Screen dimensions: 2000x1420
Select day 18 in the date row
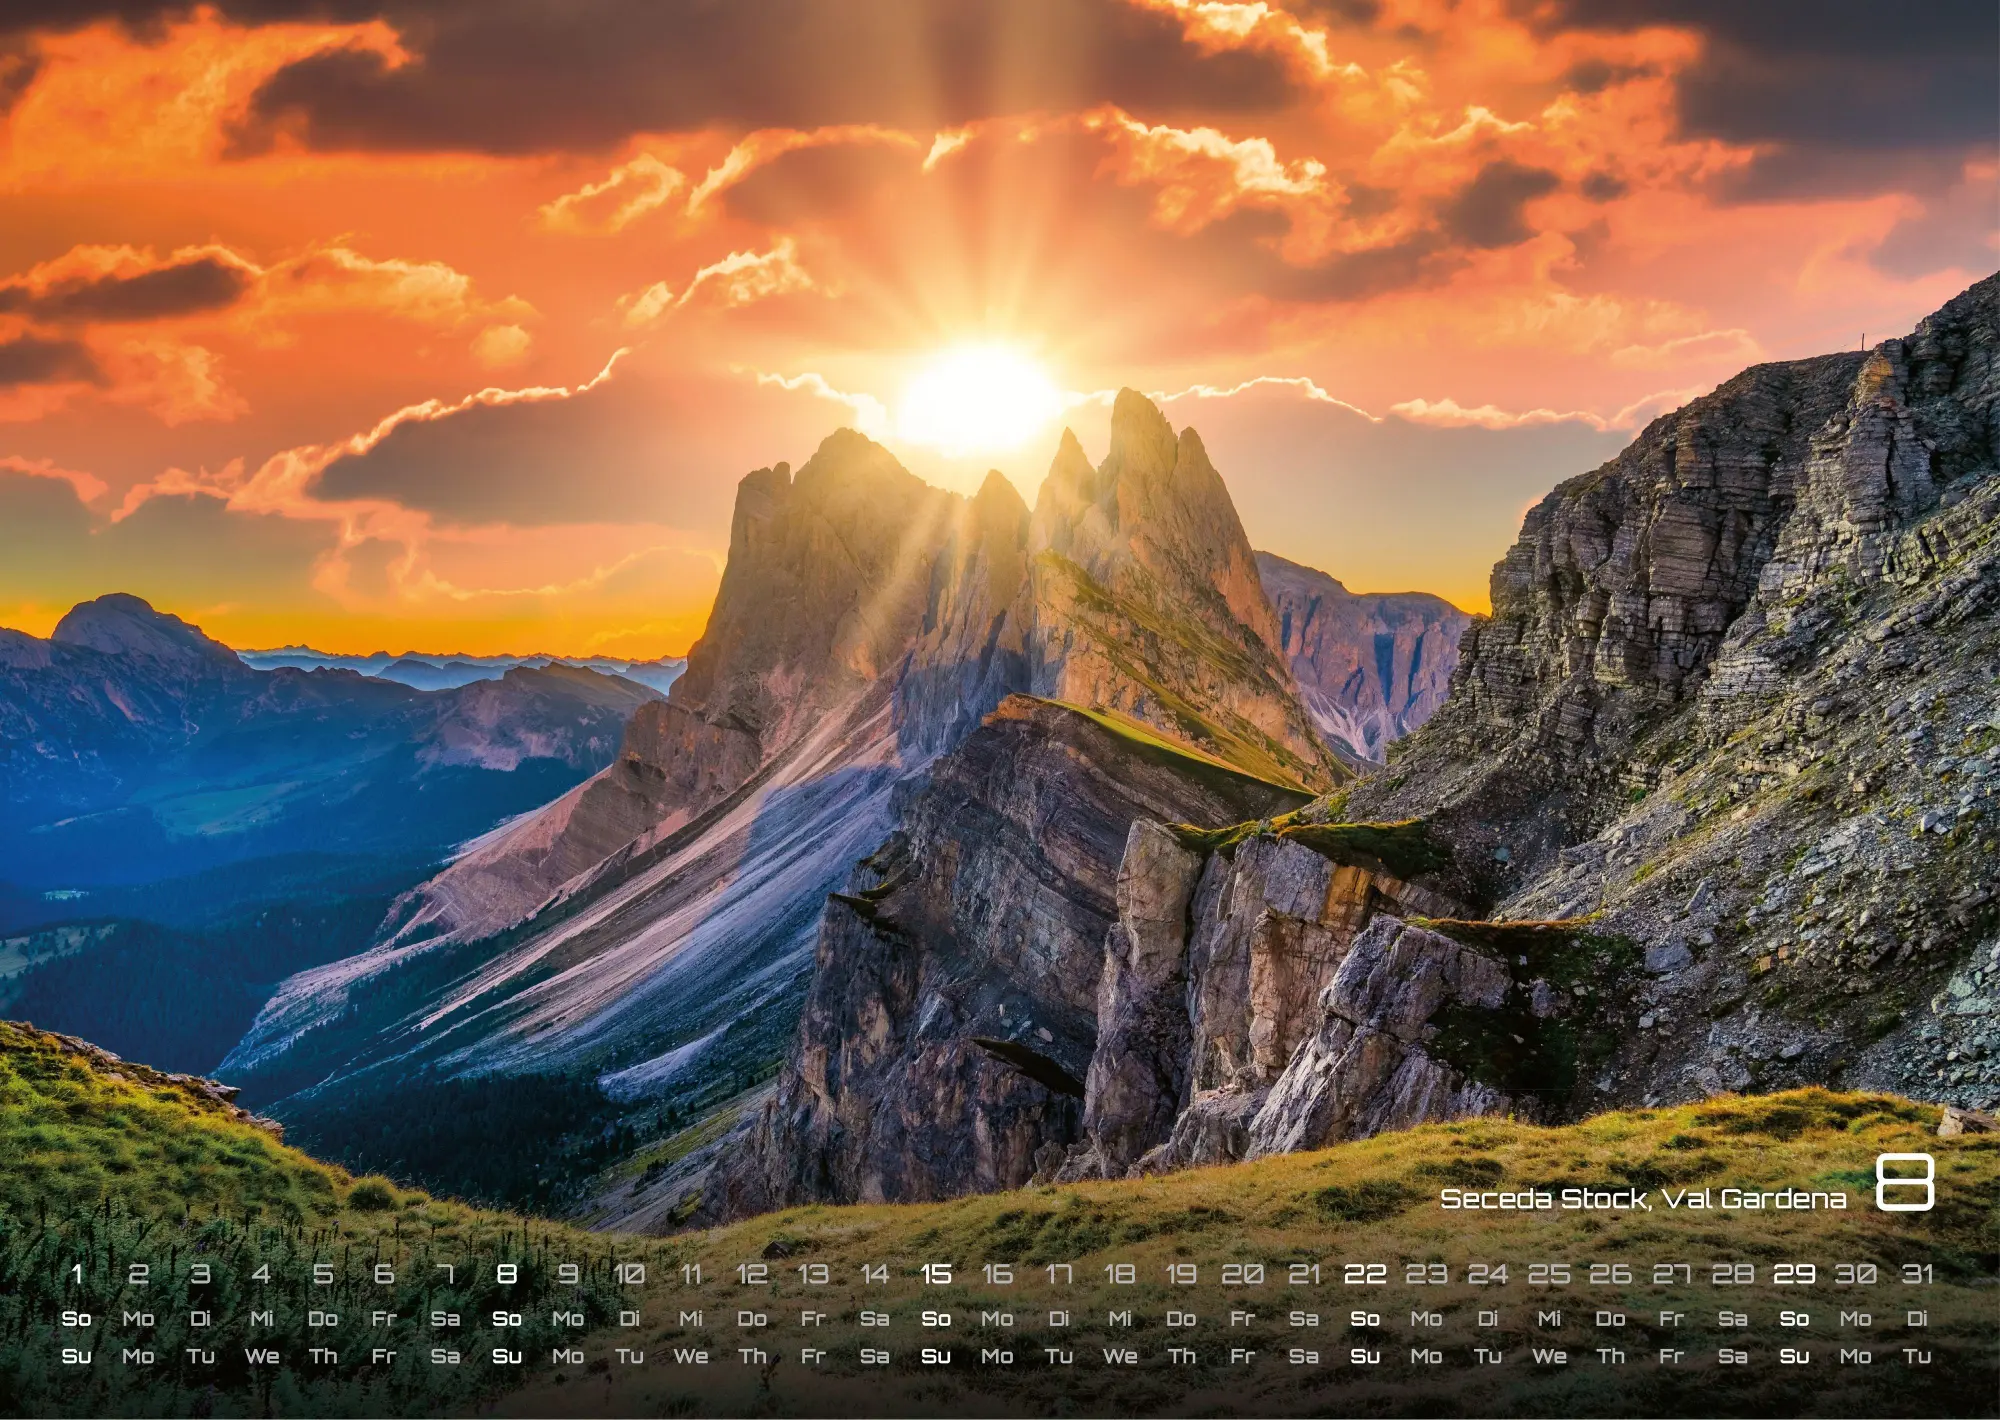(x=1120, y=1274)
